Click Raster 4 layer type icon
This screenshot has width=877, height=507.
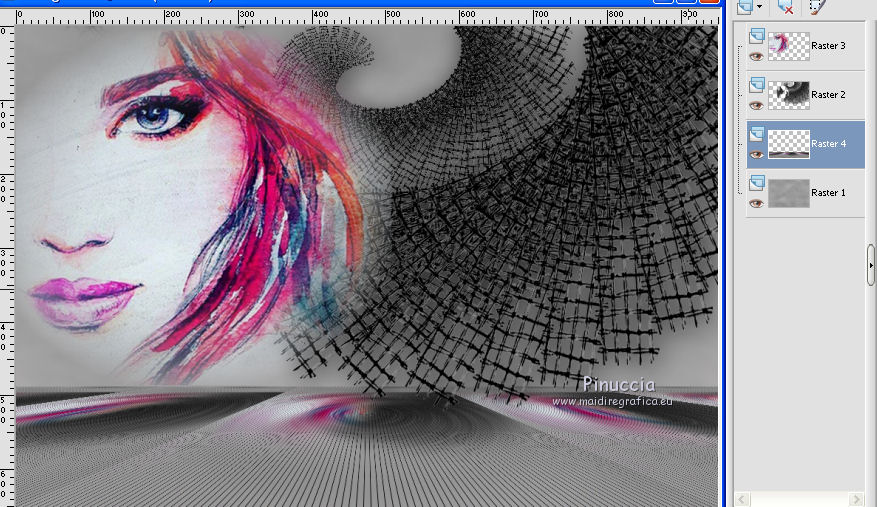point(757,134)
